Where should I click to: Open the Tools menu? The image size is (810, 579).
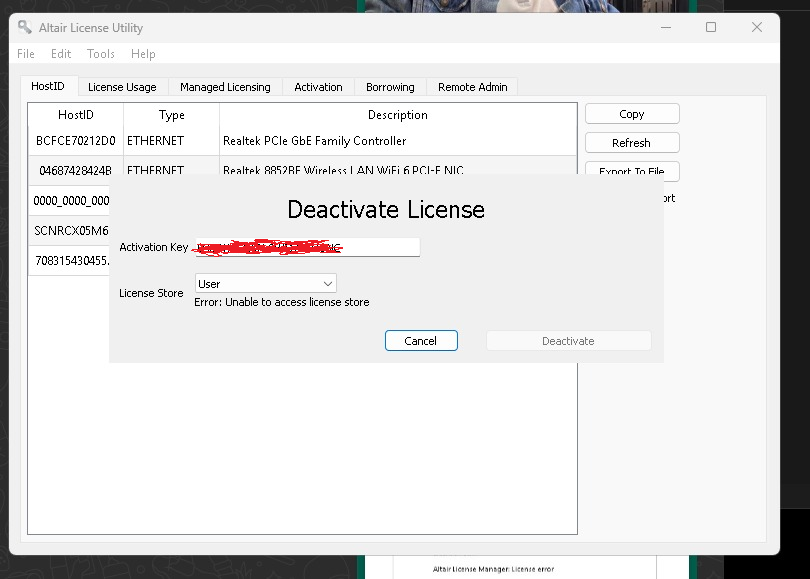(101, 54)
